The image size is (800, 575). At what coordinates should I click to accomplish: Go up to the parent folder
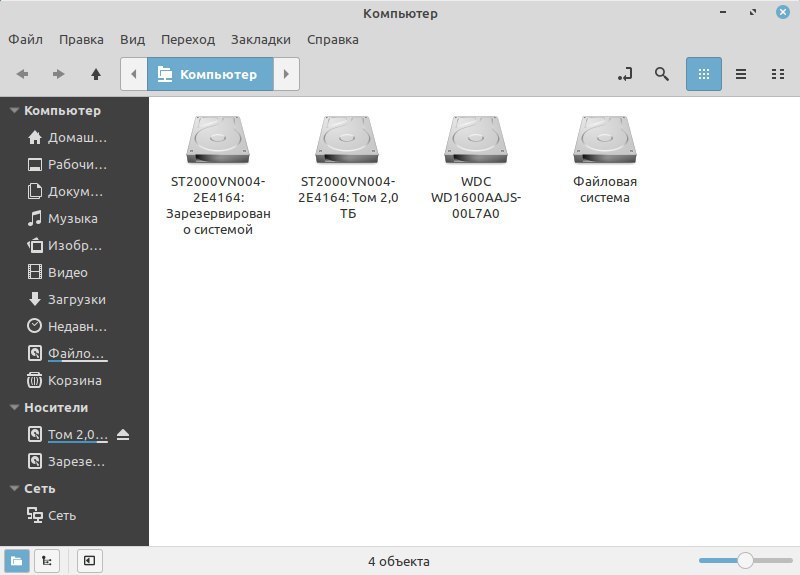click(96, 74)
